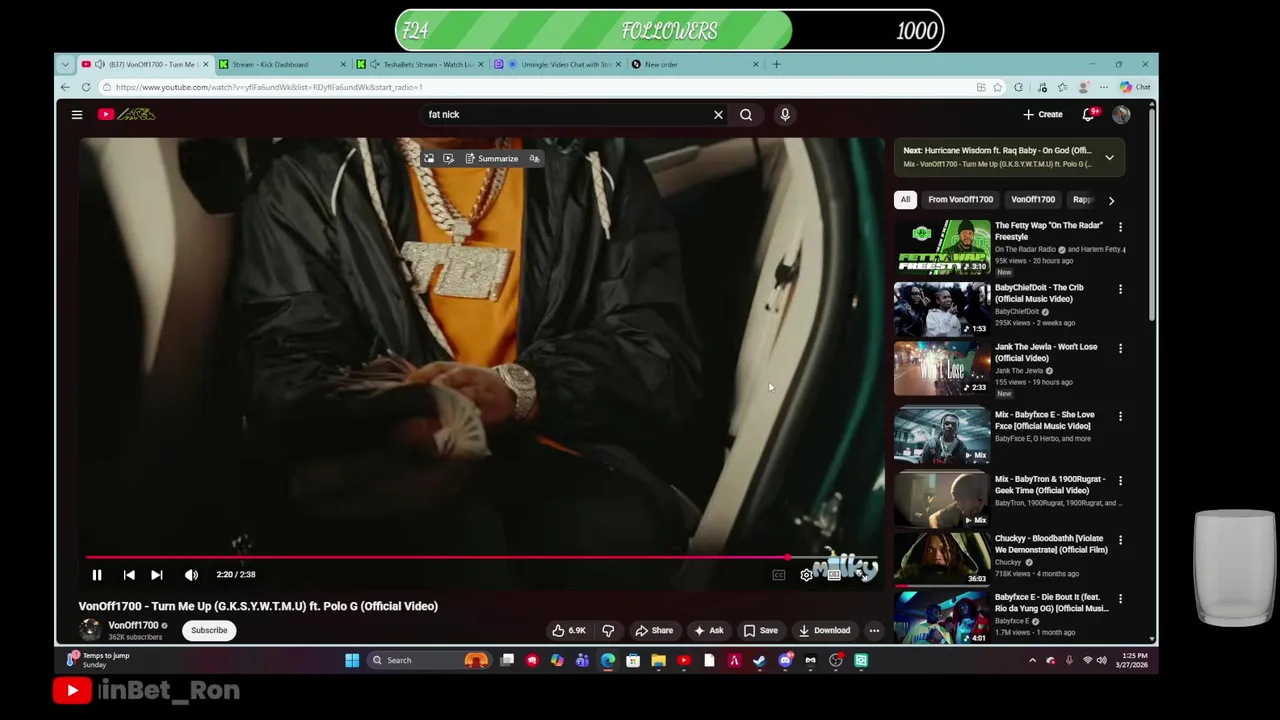Open a new browser tab

776,64
